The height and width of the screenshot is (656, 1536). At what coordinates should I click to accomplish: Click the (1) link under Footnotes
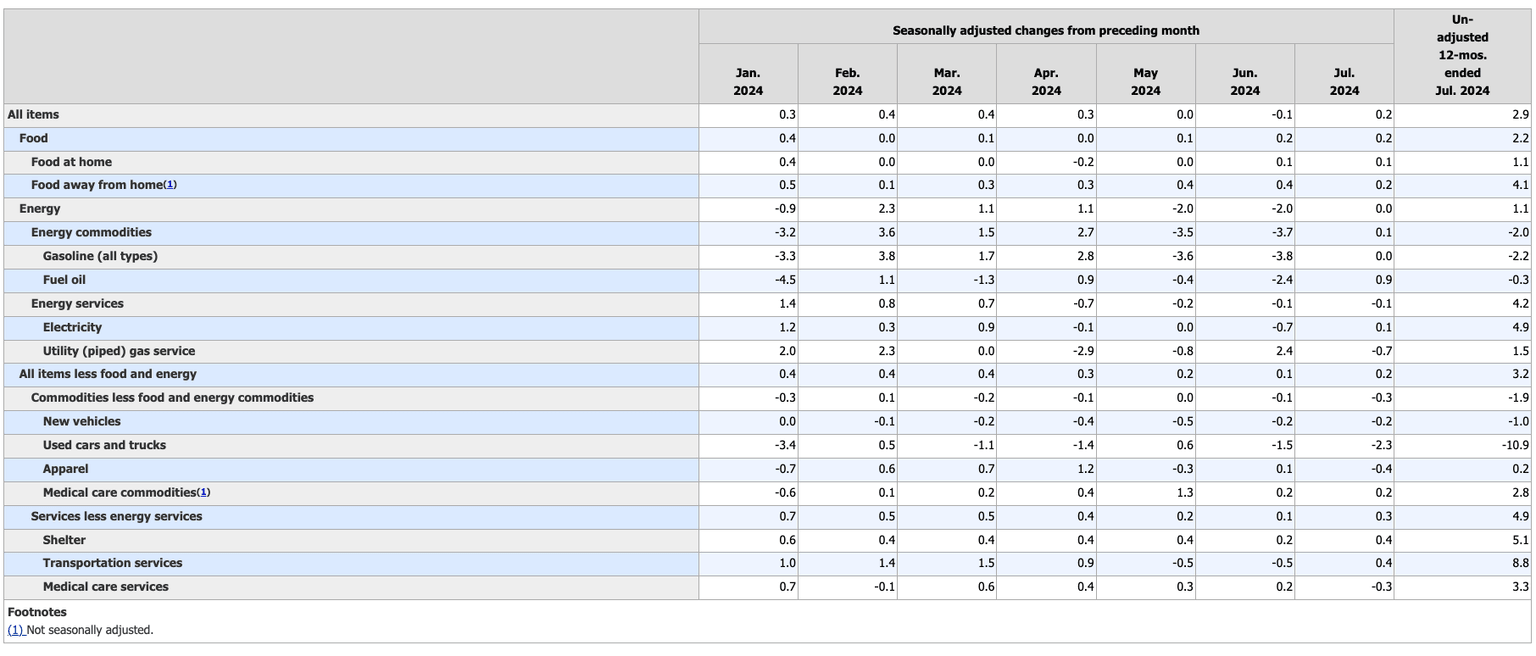pyautogui.click(x=15, y=630)
